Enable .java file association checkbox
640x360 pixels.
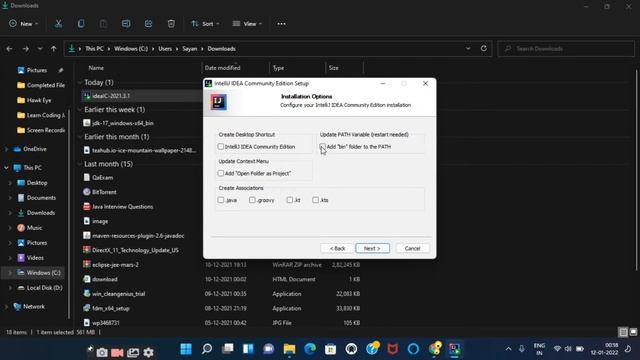click(221, 200)
